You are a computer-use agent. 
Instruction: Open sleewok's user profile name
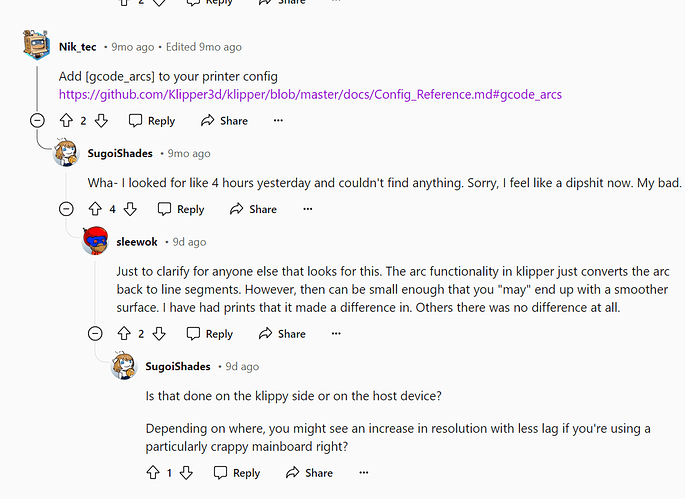coord(138,242)
